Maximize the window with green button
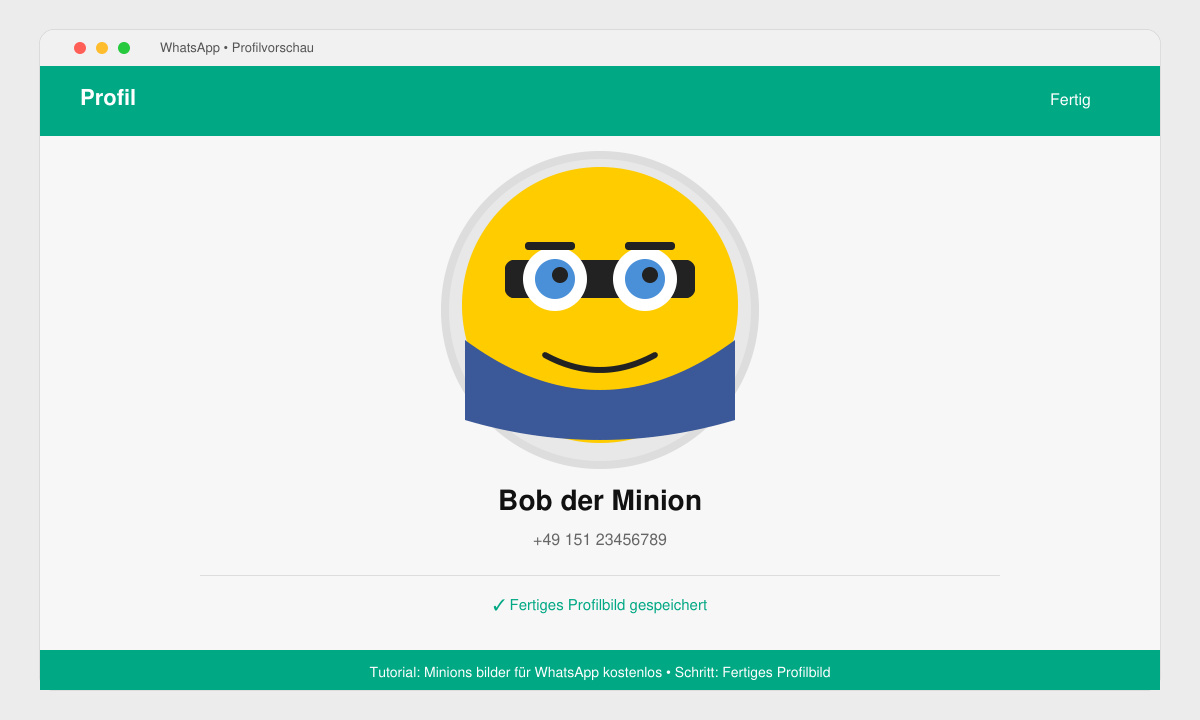 pyautogui.click(x=124, y=48)
